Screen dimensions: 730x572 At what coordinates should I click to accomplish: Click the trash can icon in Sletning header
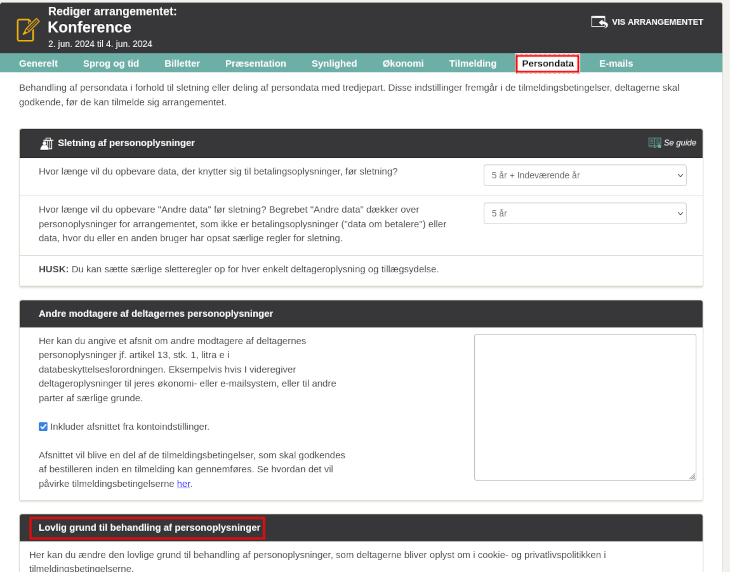tap(47, 143)
